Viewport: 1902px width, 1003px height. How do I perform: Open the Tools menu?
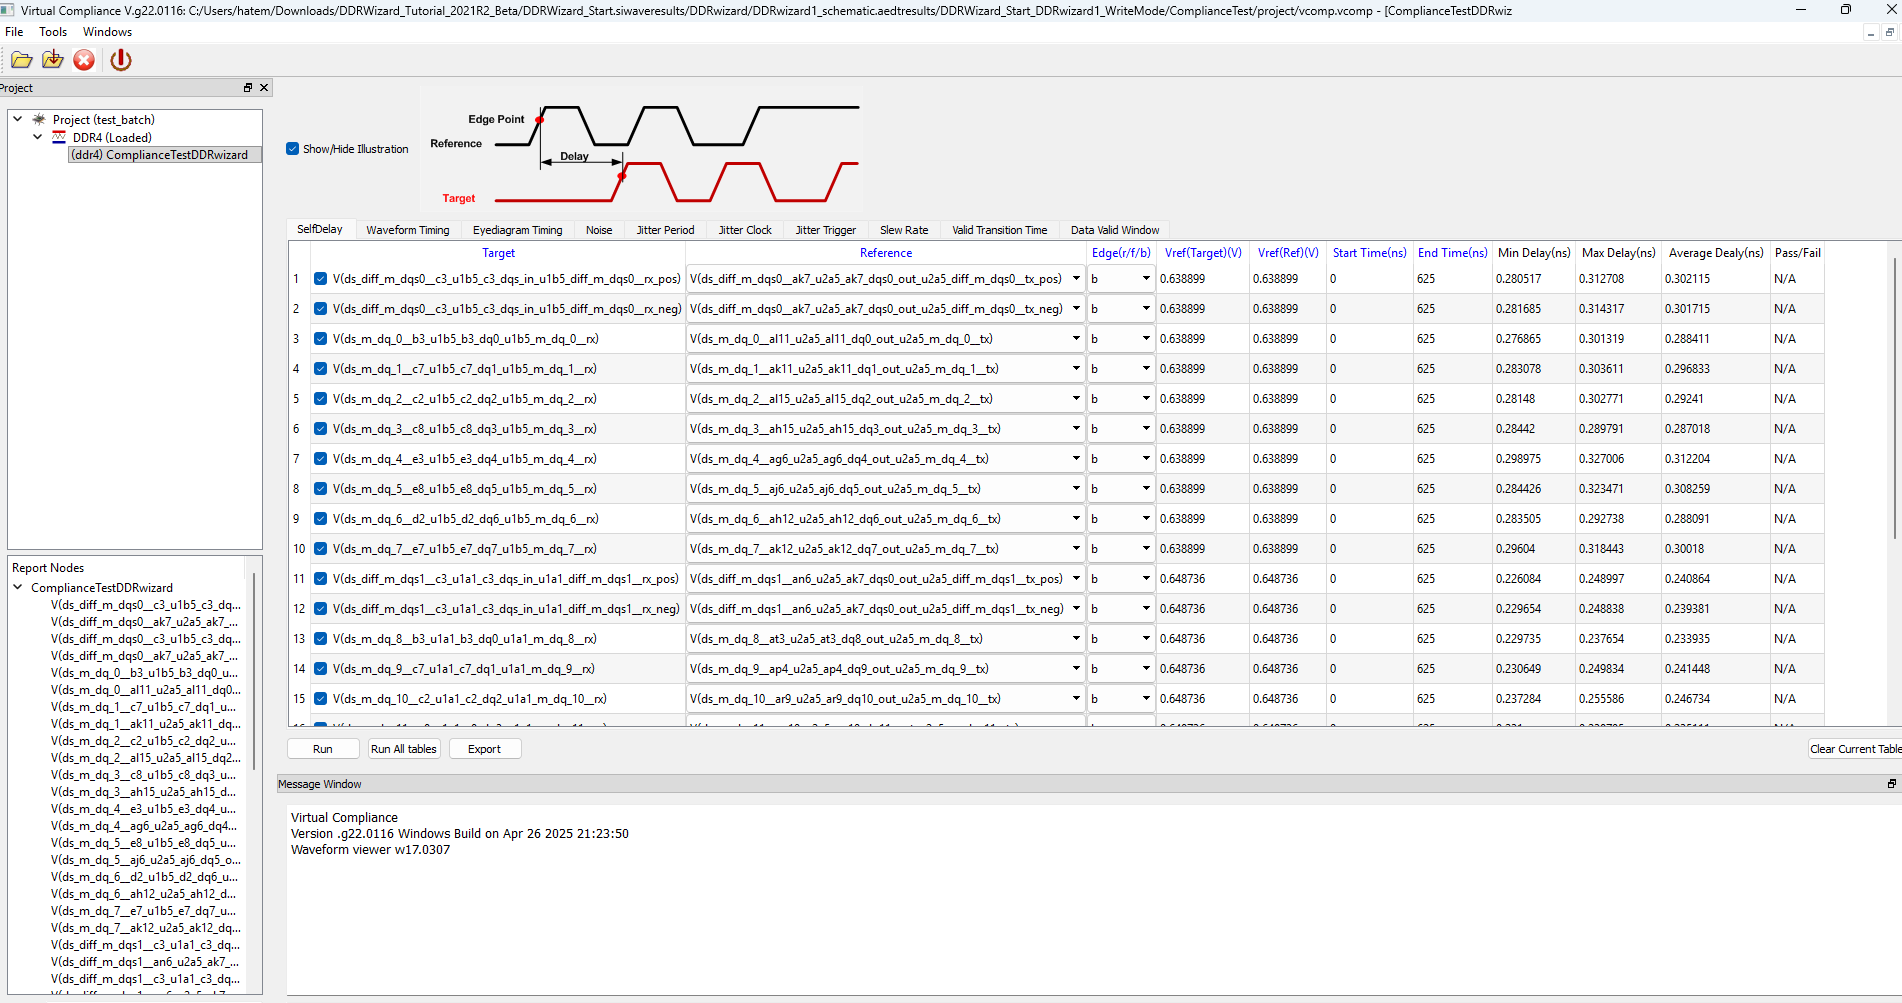click(53, 32)
